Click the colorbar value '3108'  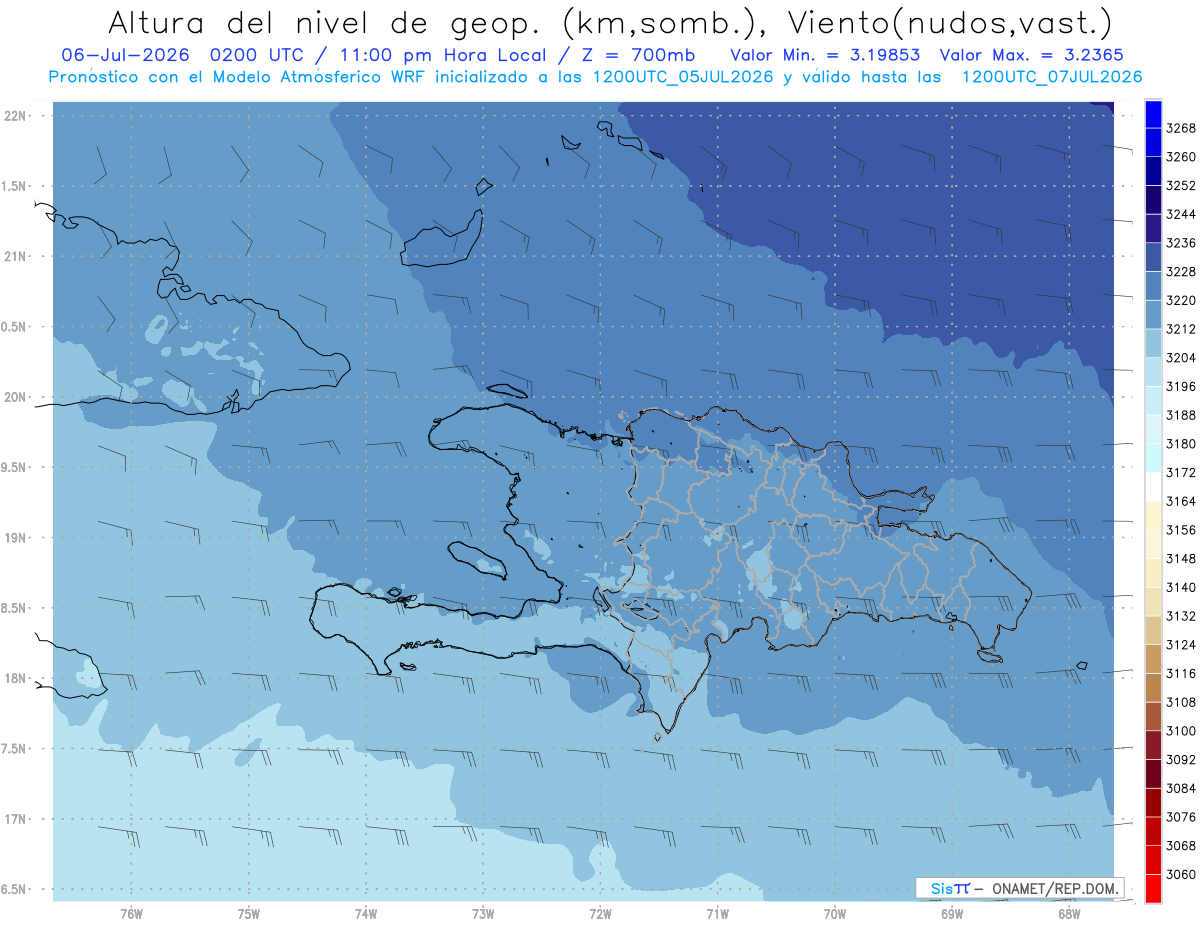pyautogui.click(x=1181, y=702)
